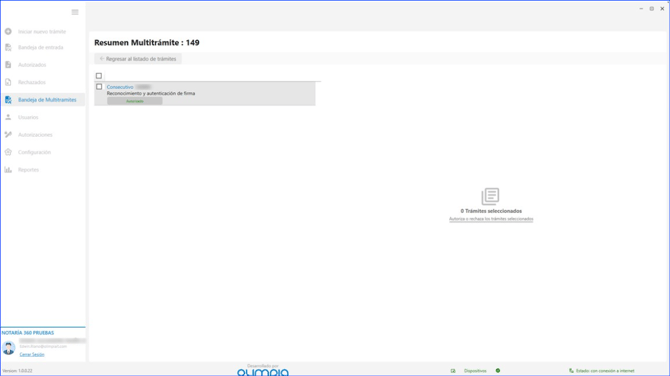This screenshot has width=670, height=376.
Task: Click the user avatar picture
Action: pyautogui.click(x=9, y=348)
